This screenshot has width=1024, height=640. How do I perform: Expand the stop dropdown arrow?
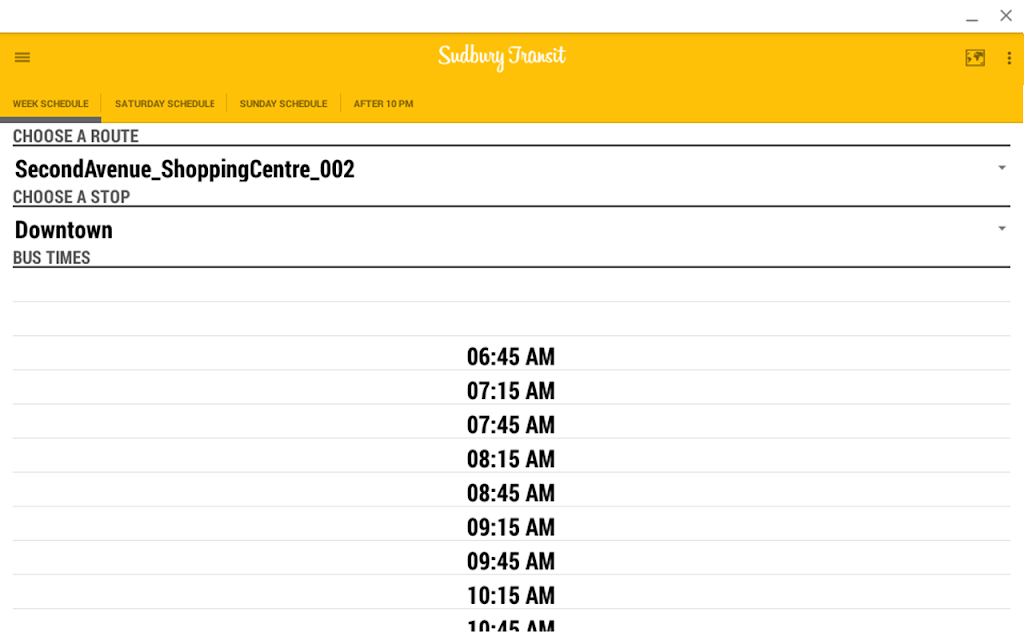click(1001, 229)
